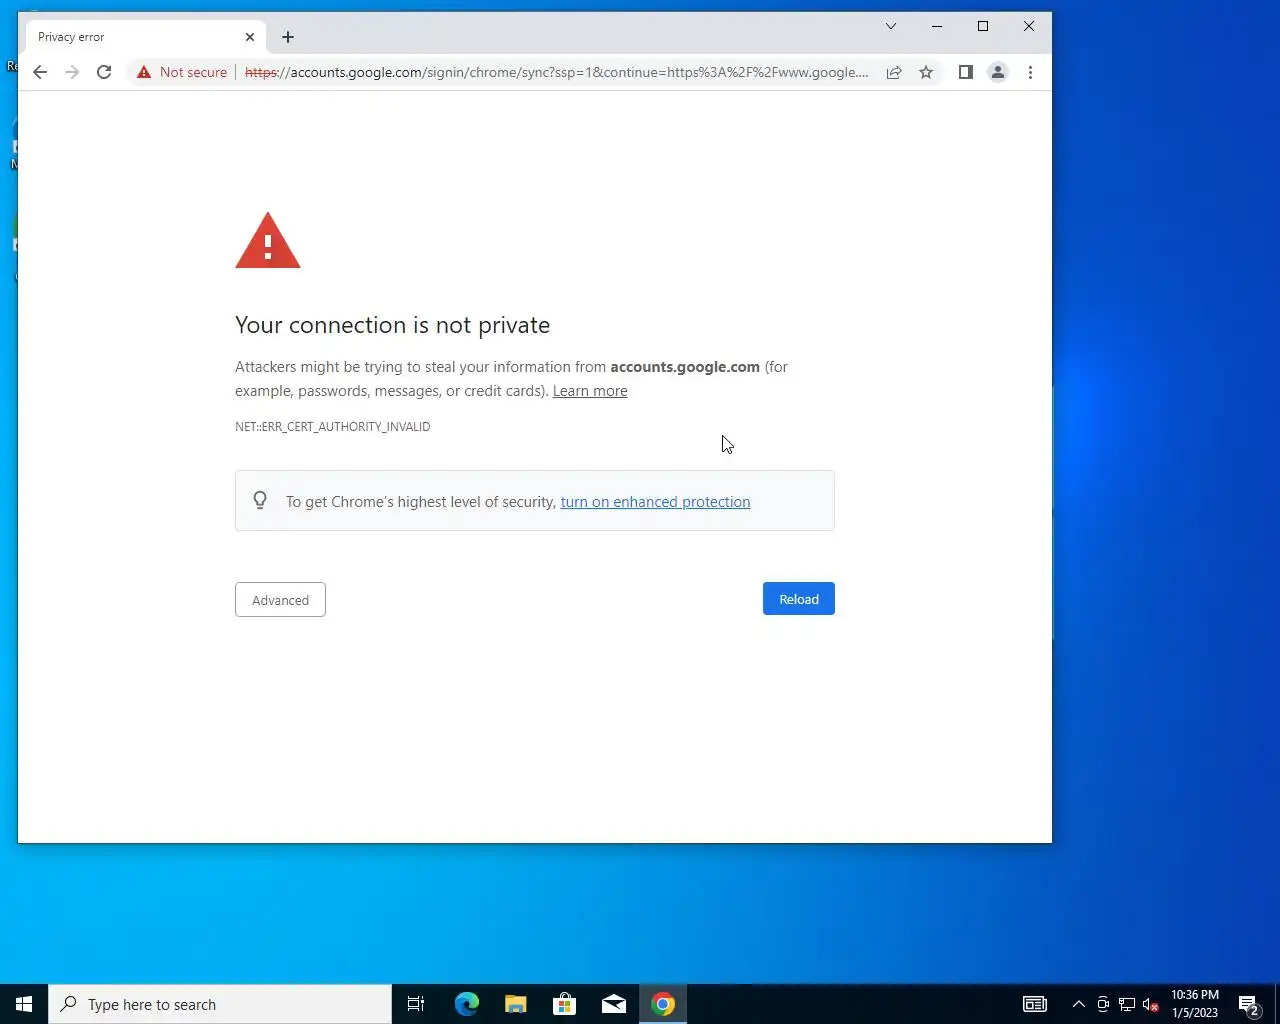Show hidden system tray icons

(x=1079, y=1004)
